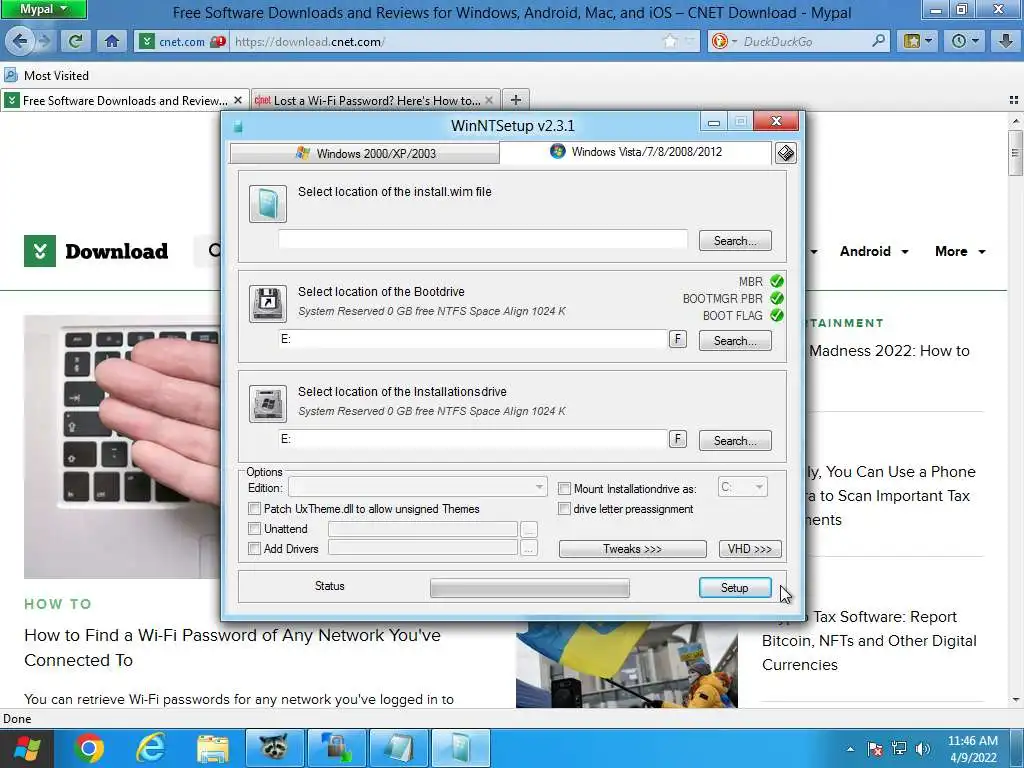Click the Bootdrive floppy disk icon
Viewport: 1024px width, 768px height.
click(x=268, y=304)
